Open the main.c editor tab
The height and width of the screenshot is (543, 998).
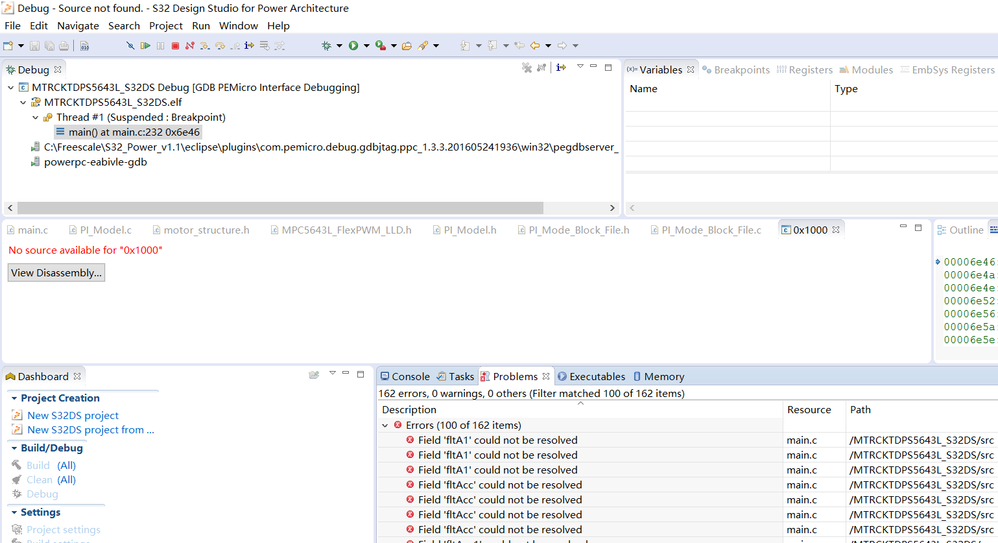tap(27, 230)
